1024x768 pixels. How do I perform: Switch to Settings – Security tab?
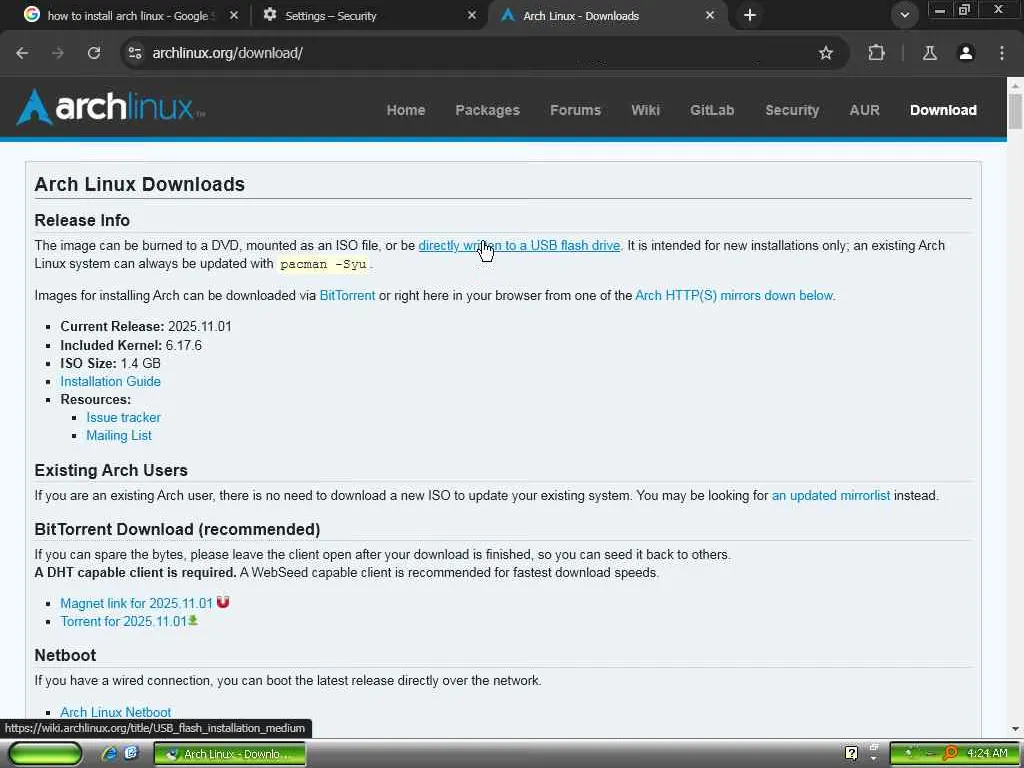tap(368, 15)
